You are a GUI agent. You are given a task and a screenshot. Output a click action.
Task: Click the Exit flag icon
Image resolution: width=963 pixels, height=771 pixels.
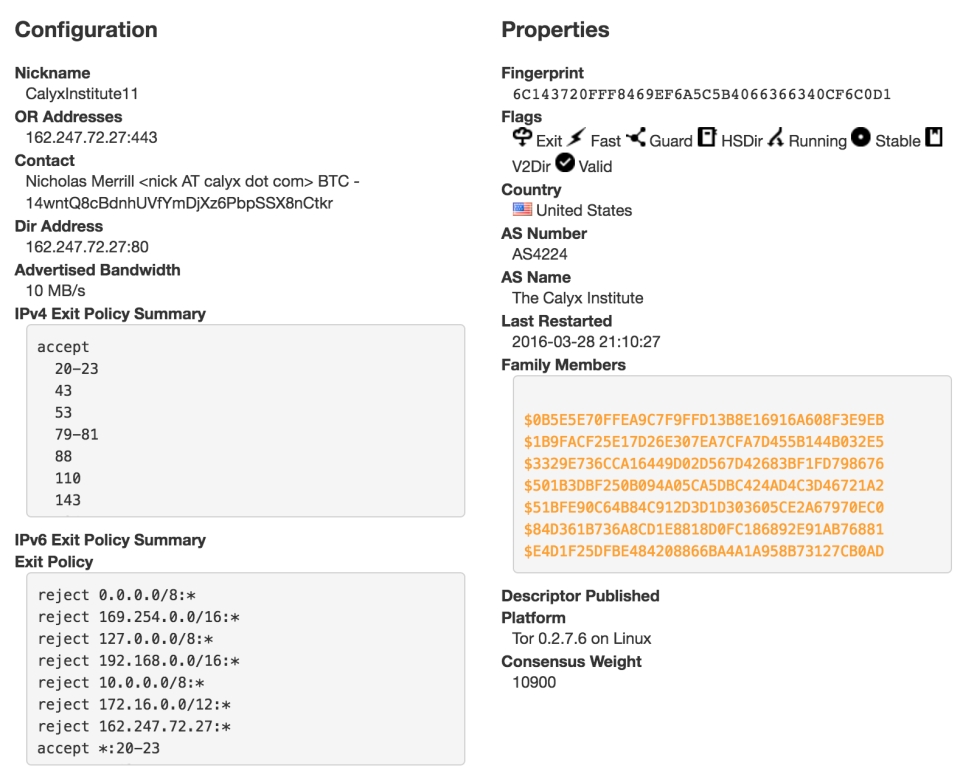pyautogui.click(x=522, y=139)
